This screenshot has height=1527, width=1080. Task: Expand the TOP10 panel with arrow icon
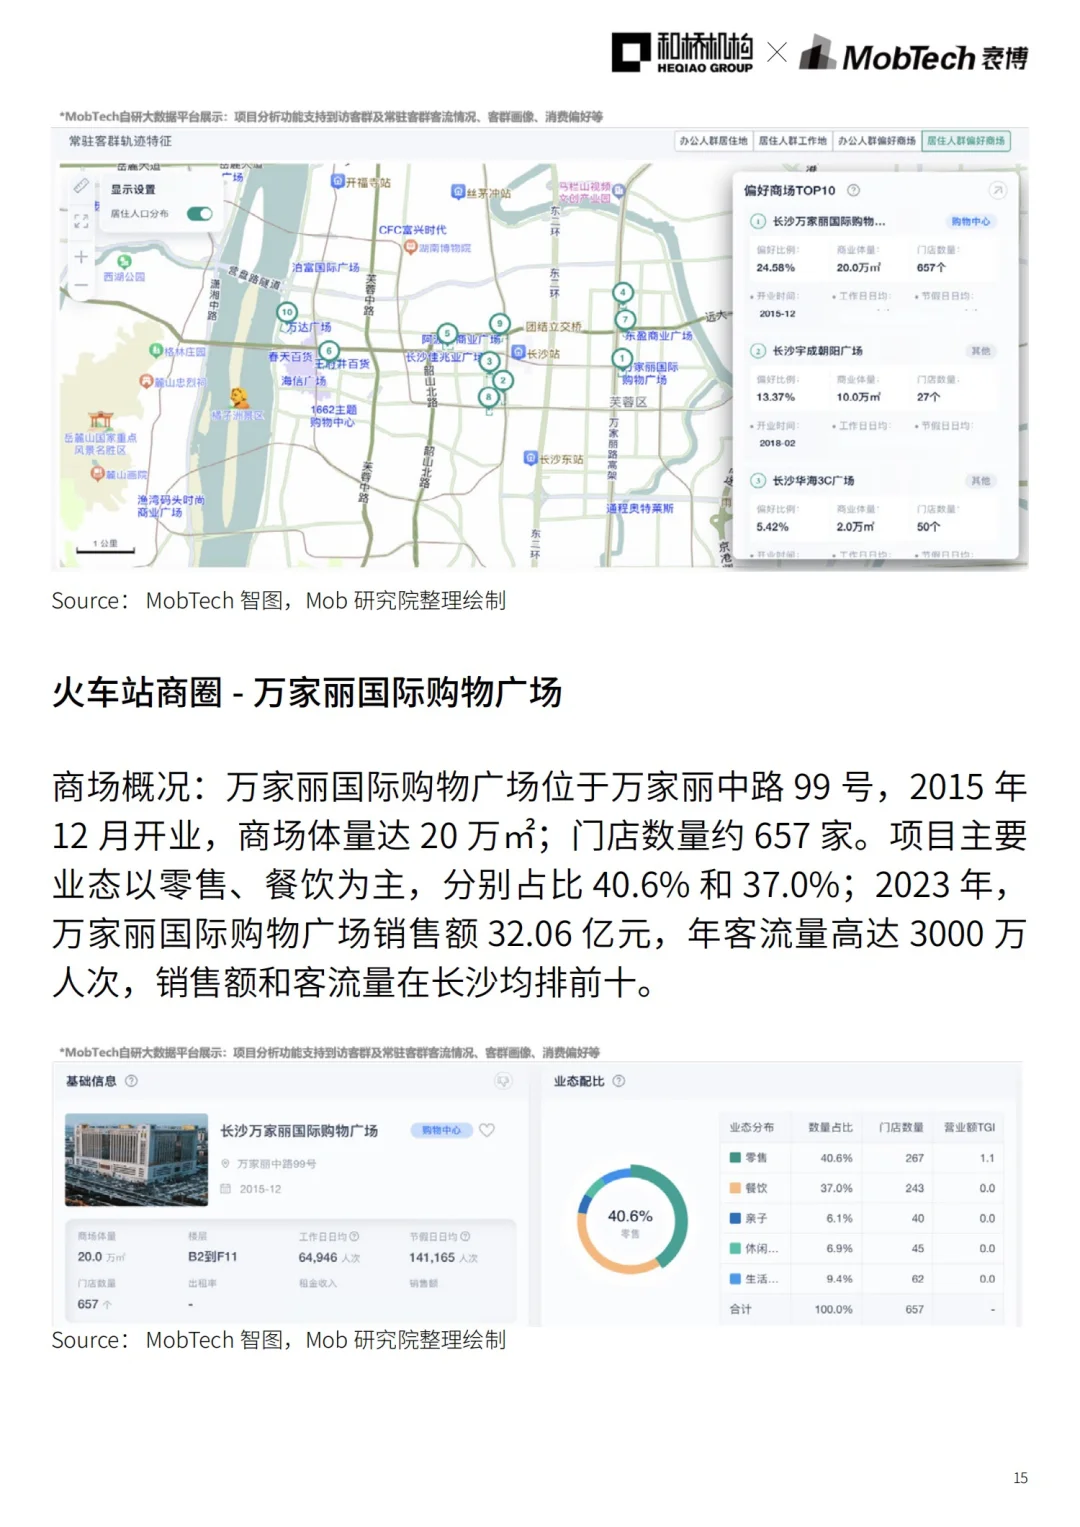click(997, 190)
